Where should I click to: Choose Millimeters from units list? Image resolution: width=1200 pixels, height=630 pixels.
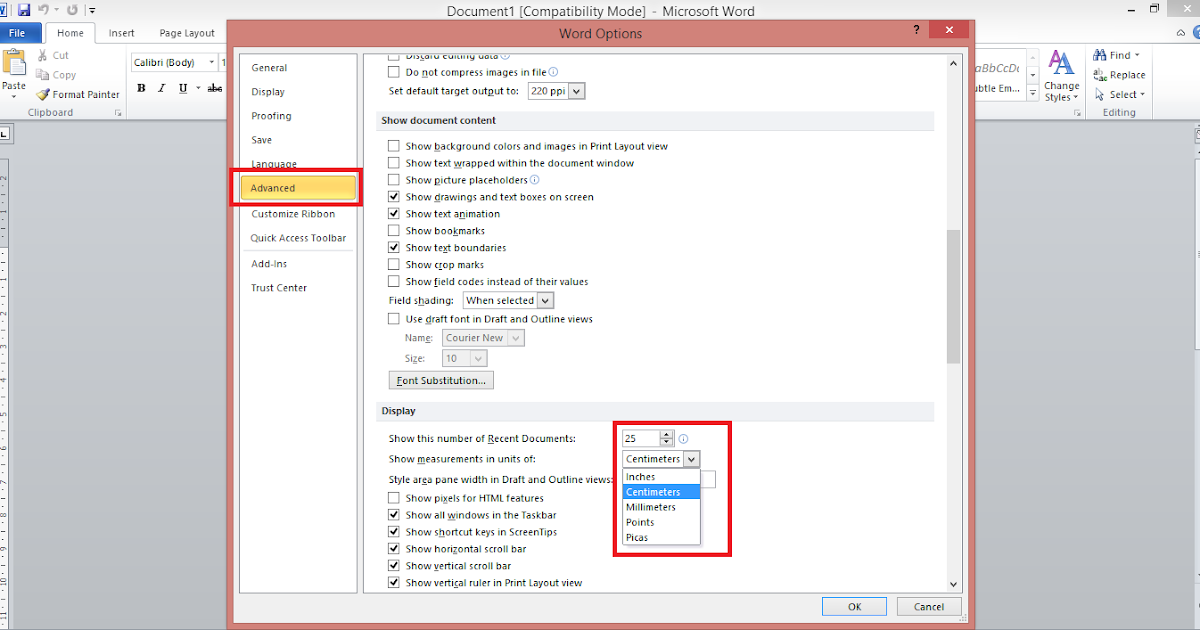[661, 507]
